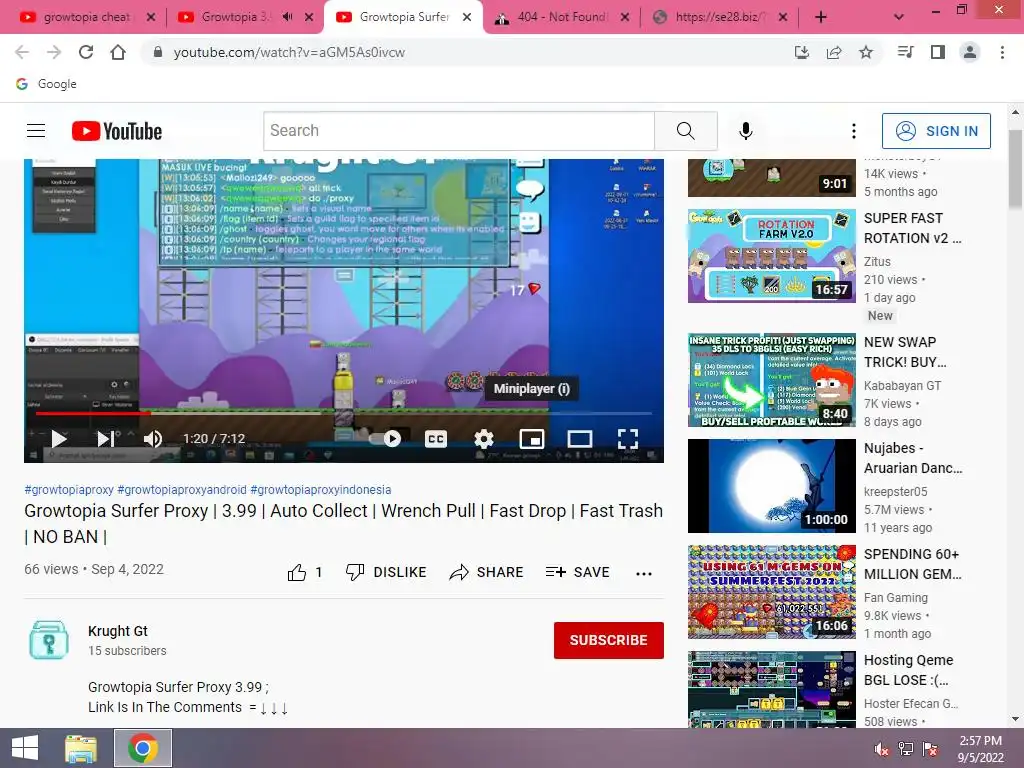Open the Google bookmark
Viewport: 1024px width, 768px height.
tap(46, 84)
